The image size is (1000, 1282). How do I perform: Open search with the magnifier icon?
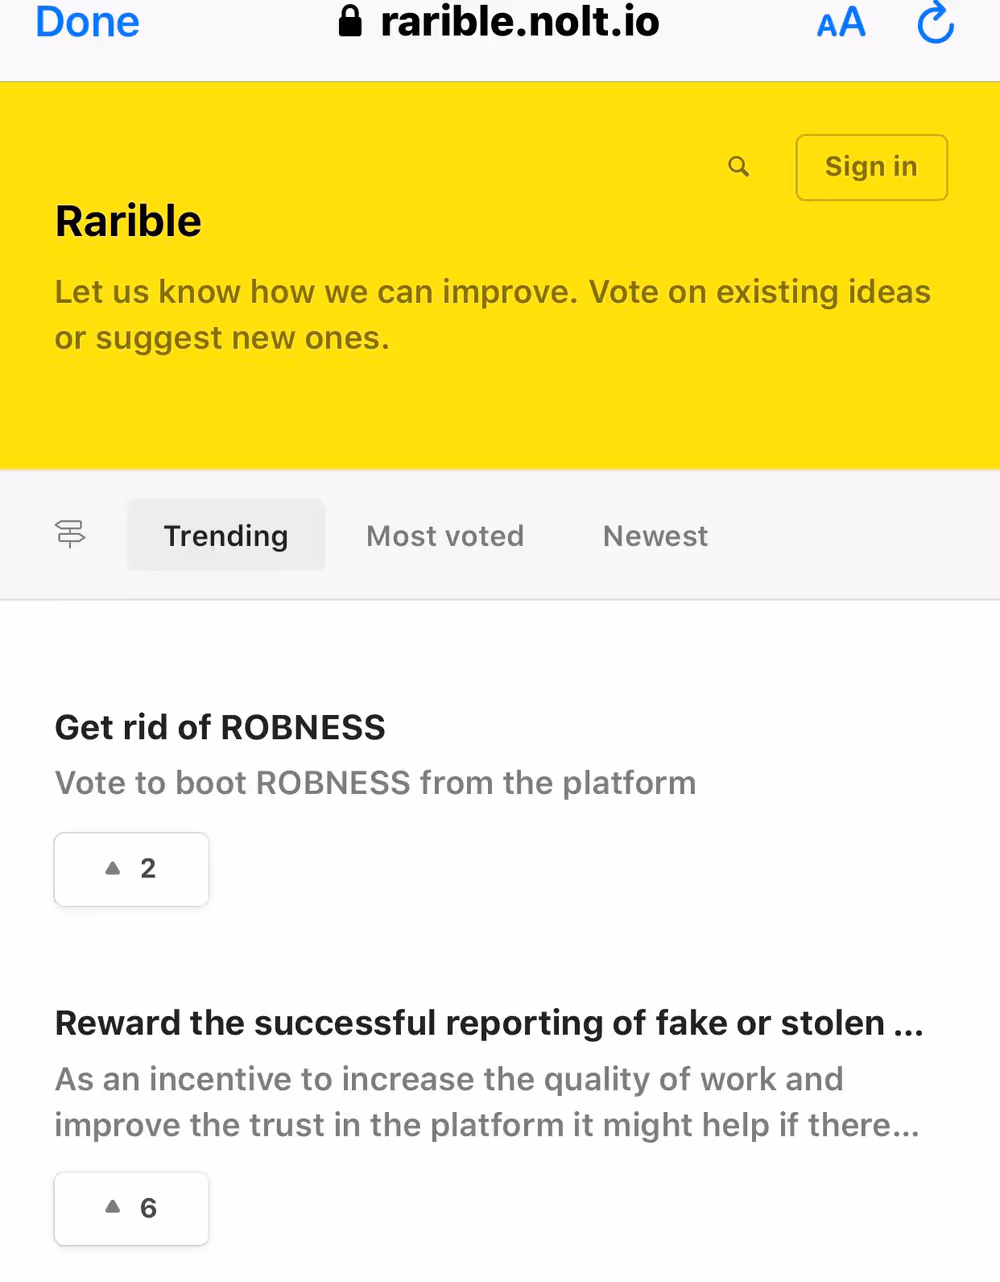pyautogui.click(x=739, y=167)
